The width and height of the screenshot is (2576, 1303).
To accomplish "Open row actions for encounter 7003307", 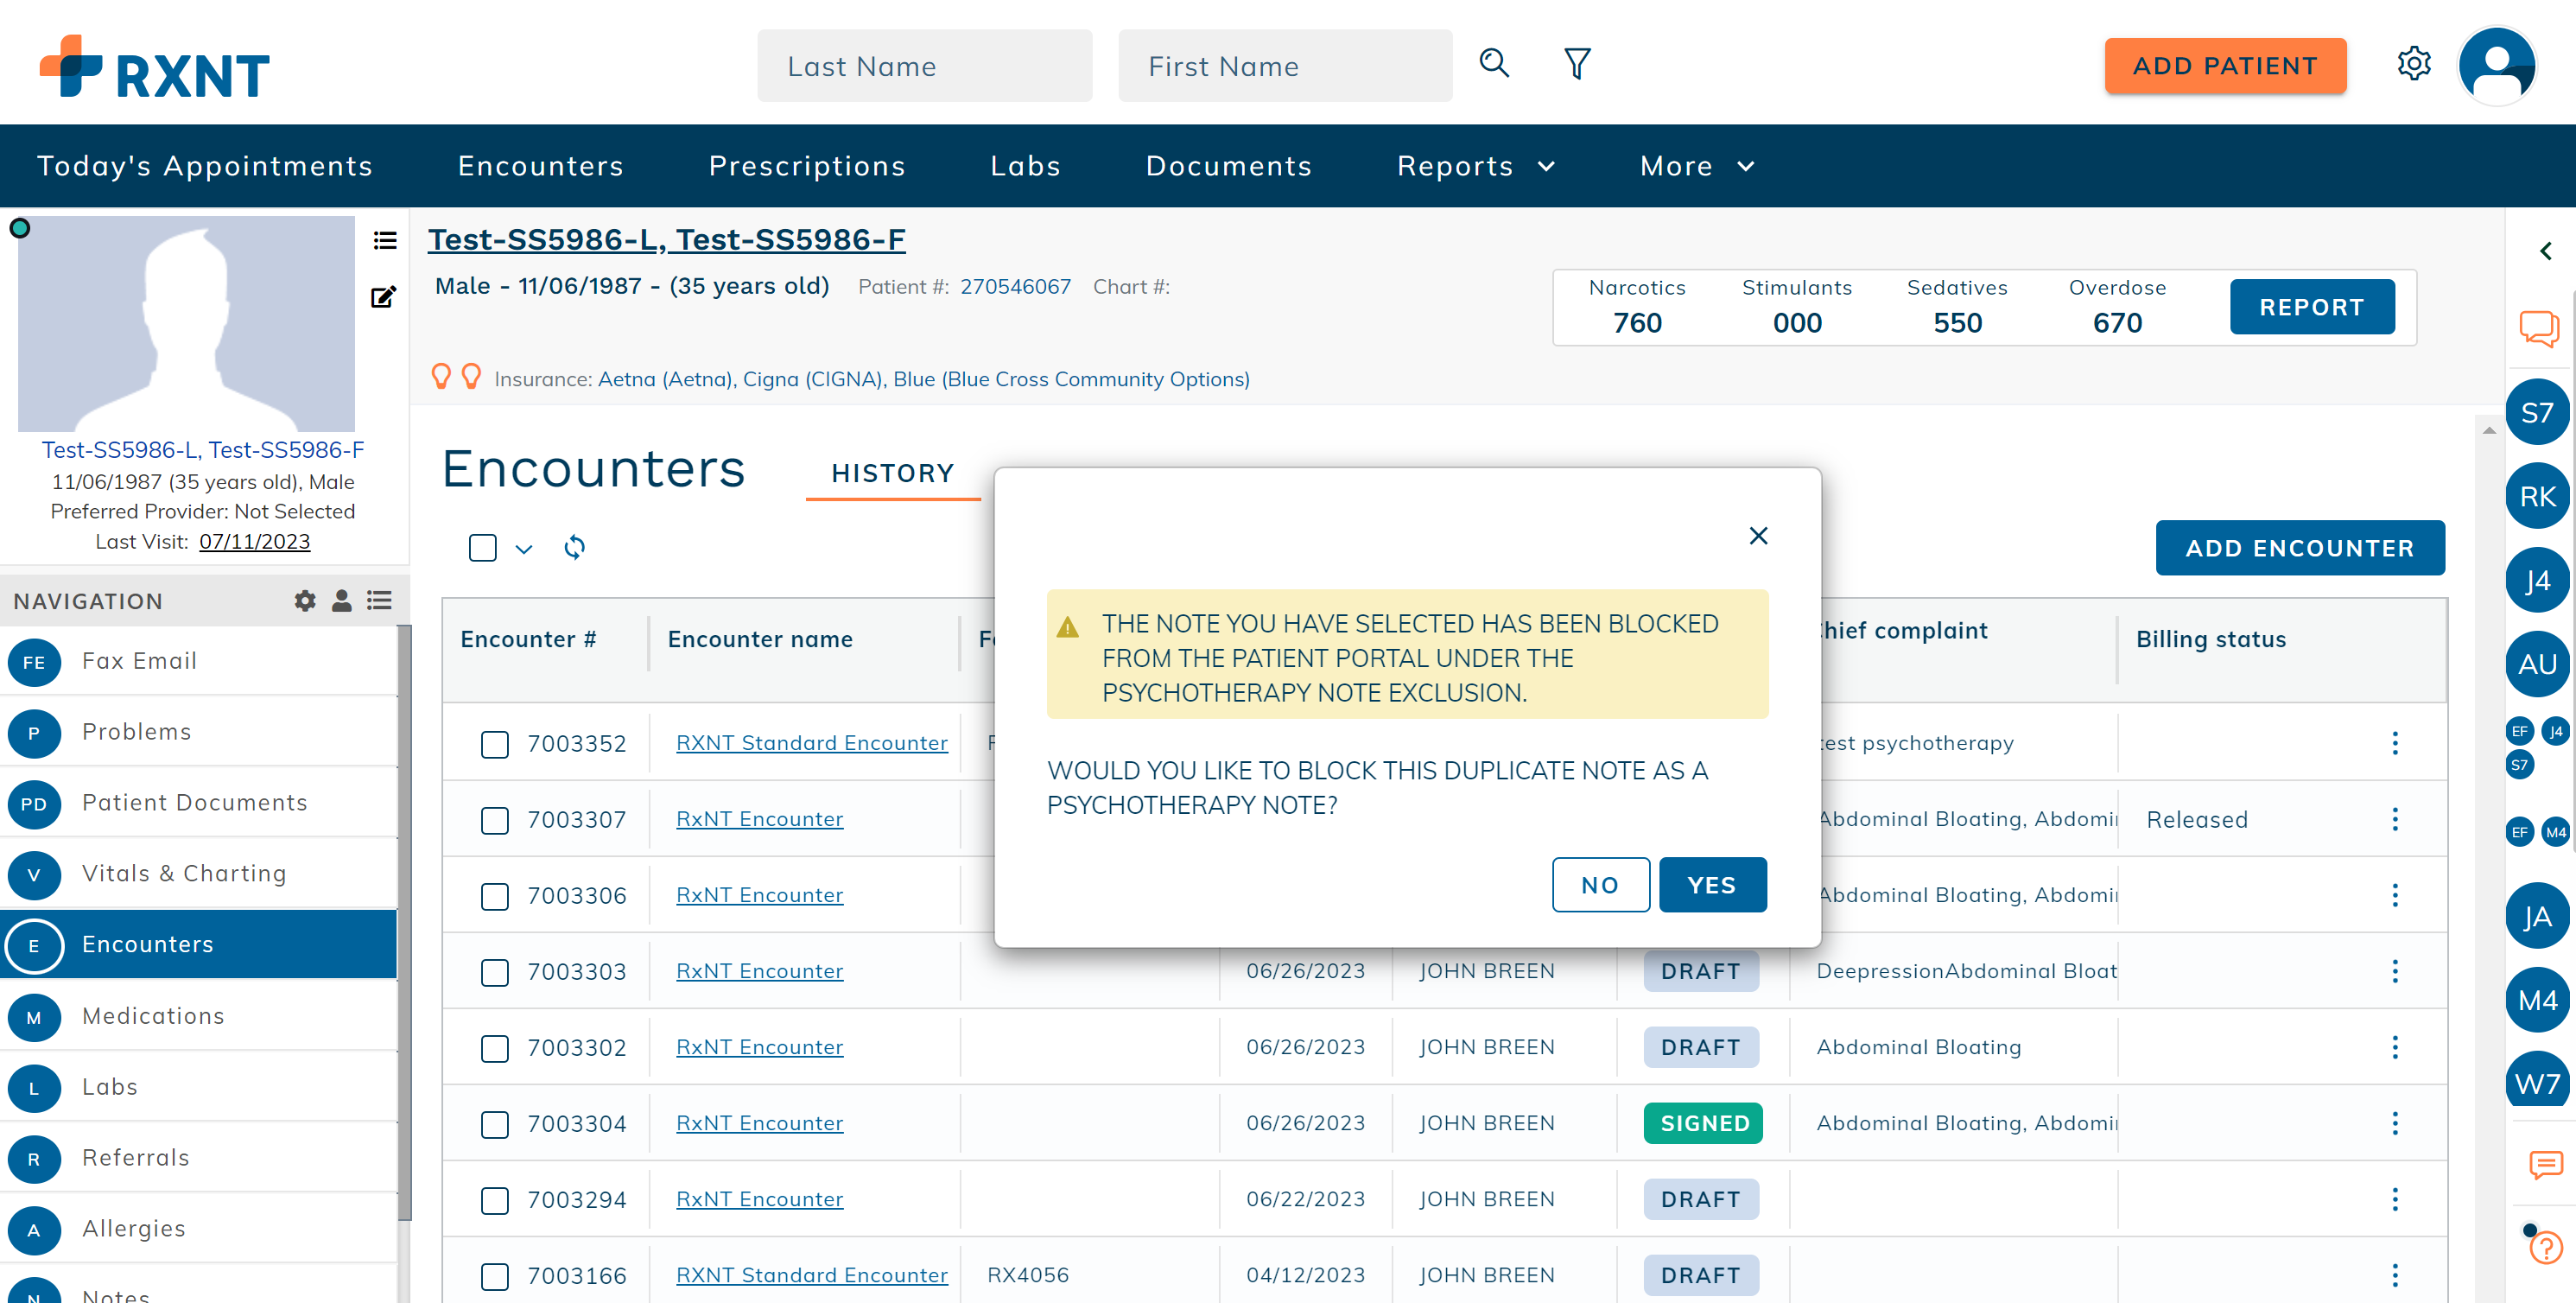I will pyautogui.click(x=2395, y=819).
